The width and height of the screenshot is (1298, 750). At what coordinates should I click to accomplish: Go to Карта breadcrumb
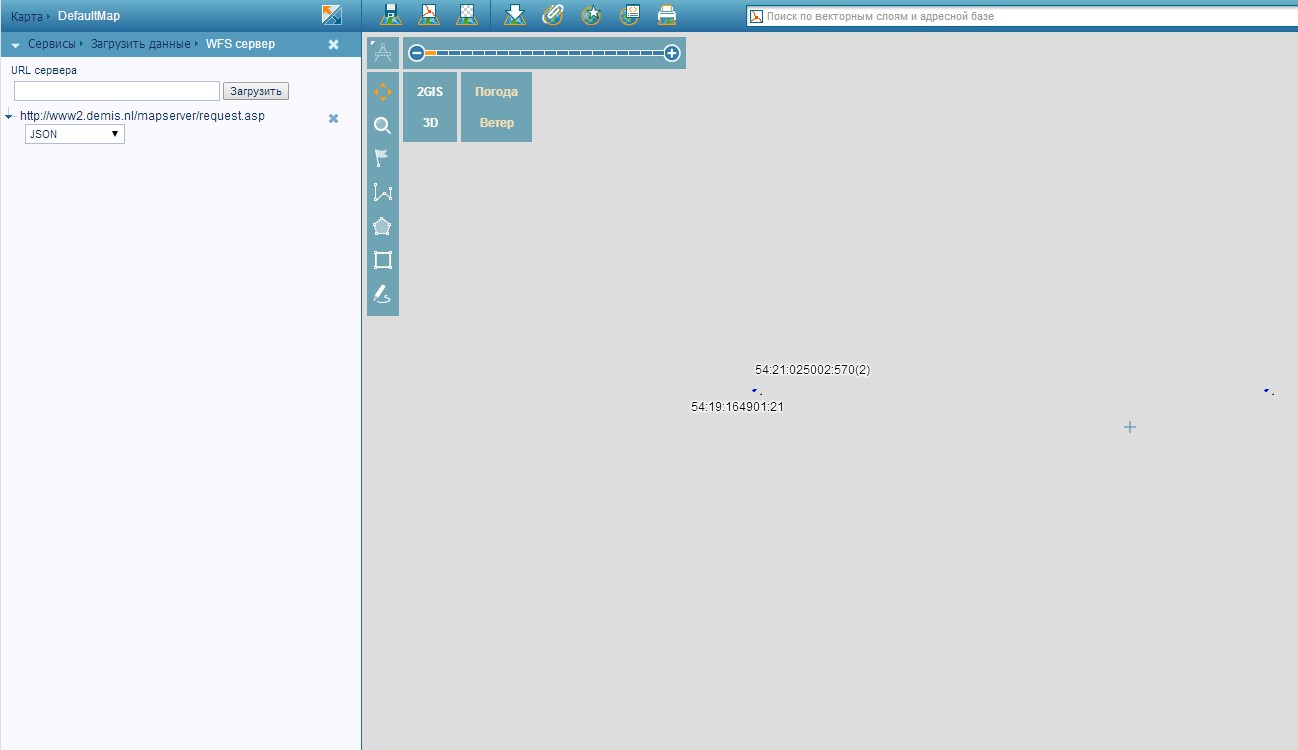coord(27,16)
